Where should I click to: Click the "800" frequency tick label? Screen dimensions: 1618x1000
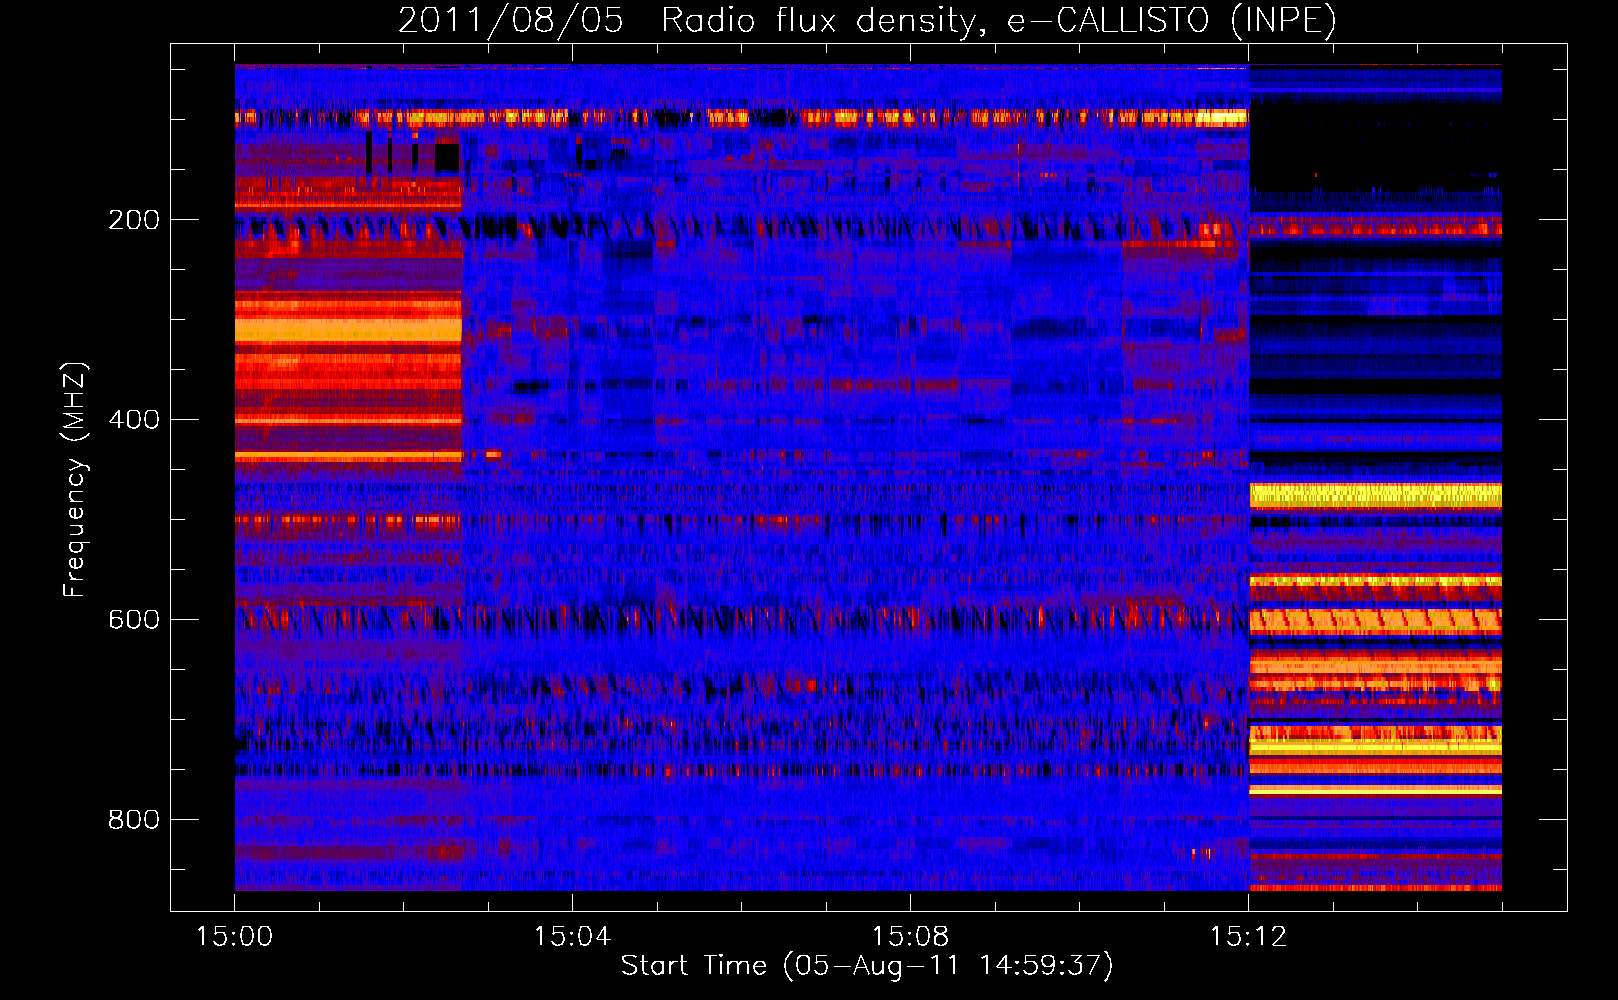[134, 820]
